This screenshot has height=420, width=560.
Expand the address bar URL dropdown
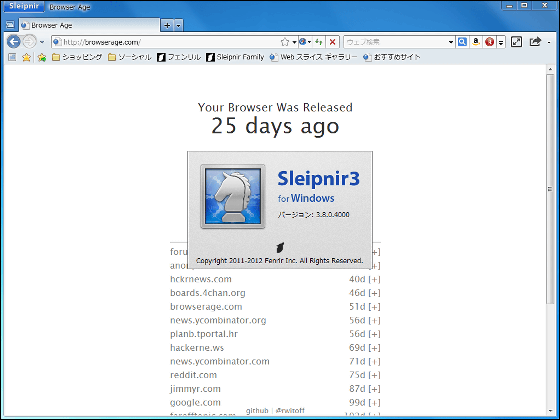[294, 42]
